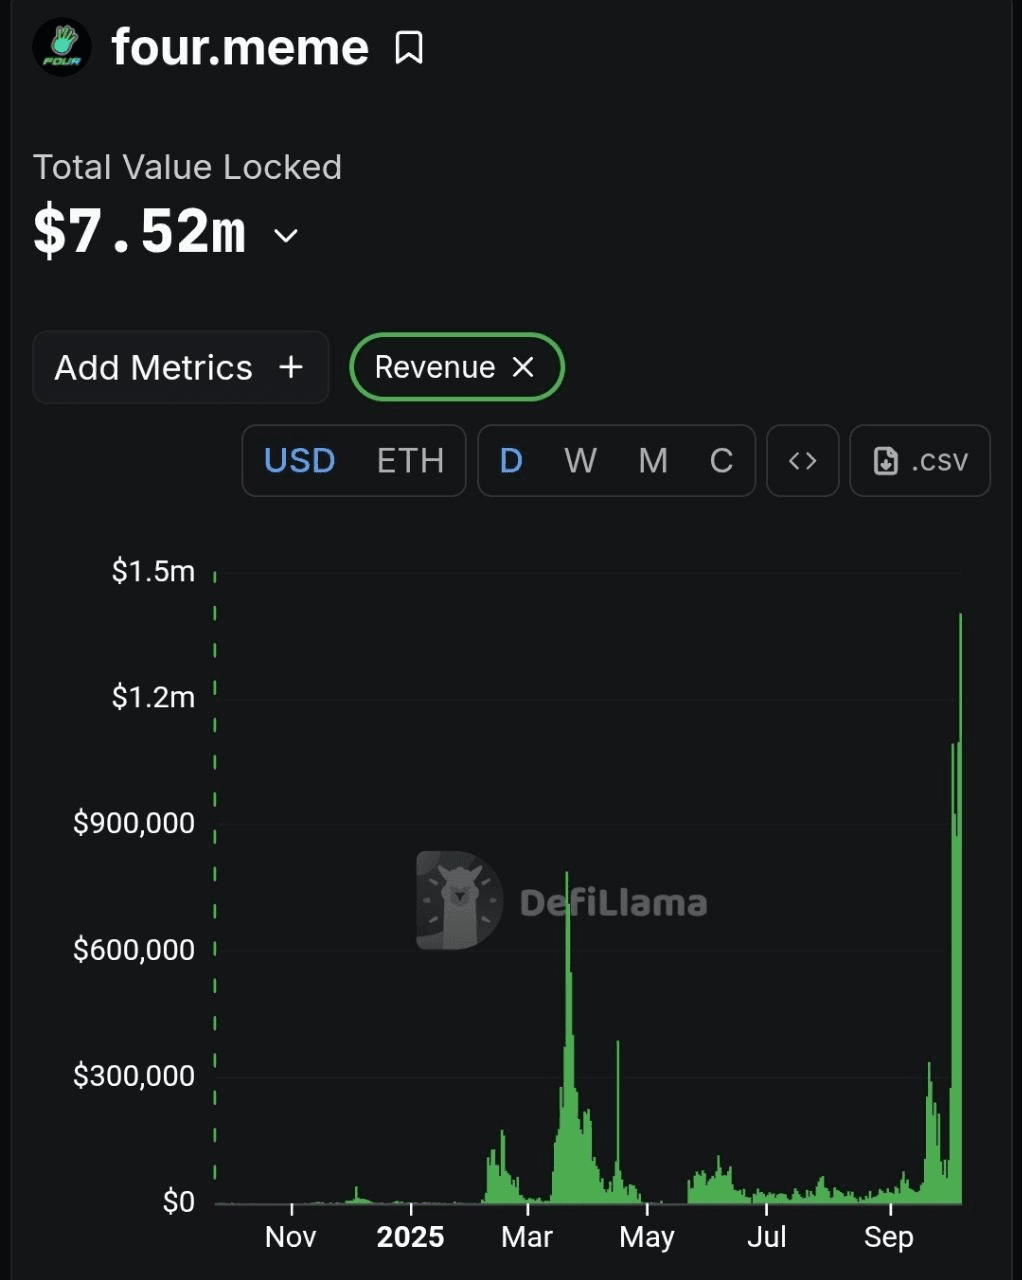Select the daily (D) interval
The height and width of the screenshot is (1280, 1022).
tap(511, 461)
